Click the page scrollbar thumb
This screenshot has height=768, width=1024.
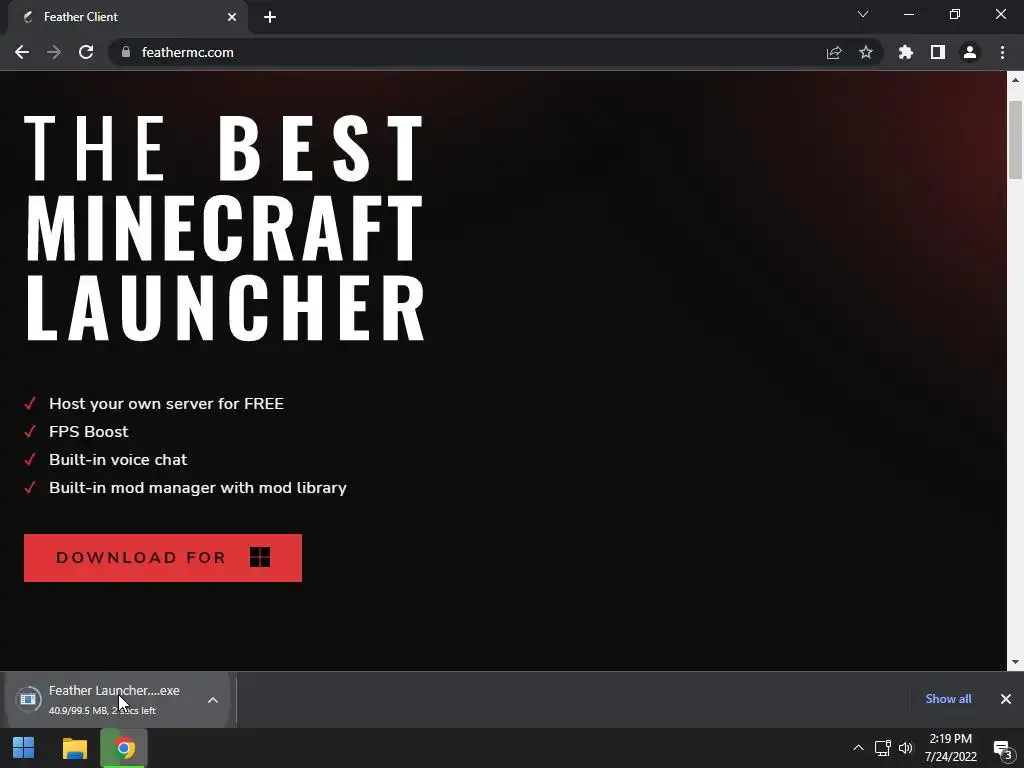1015,140
